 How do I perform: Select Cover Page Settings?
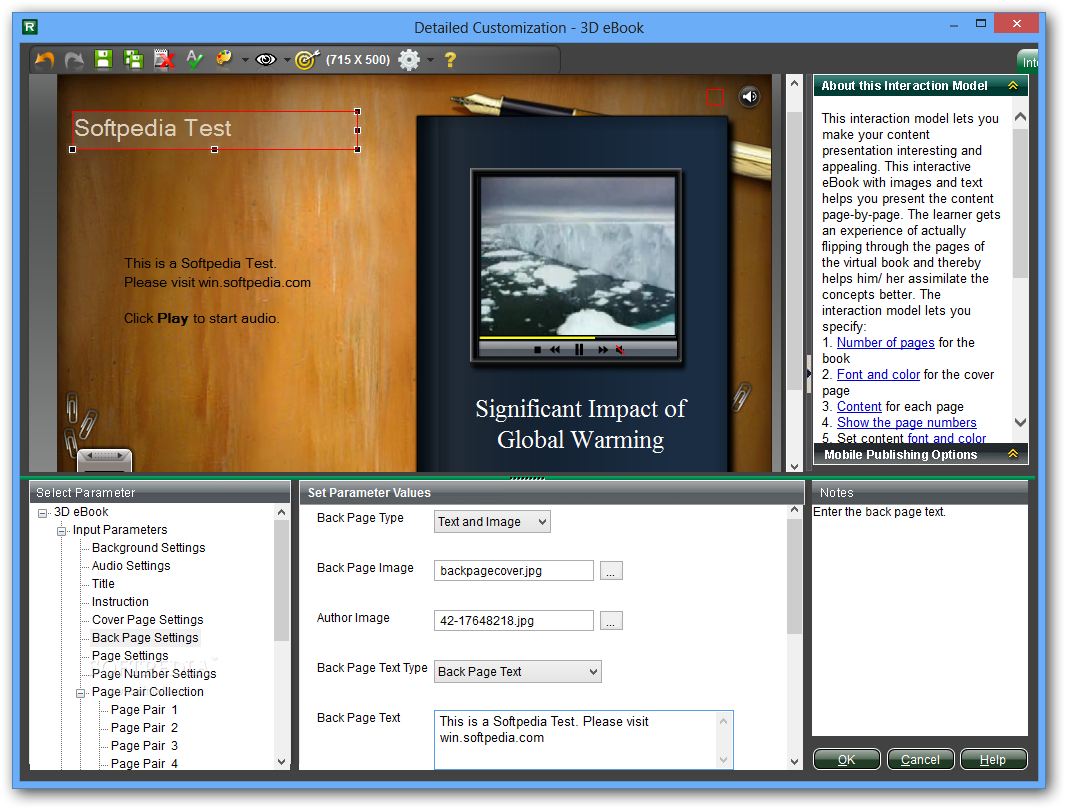tap(148, 619)
